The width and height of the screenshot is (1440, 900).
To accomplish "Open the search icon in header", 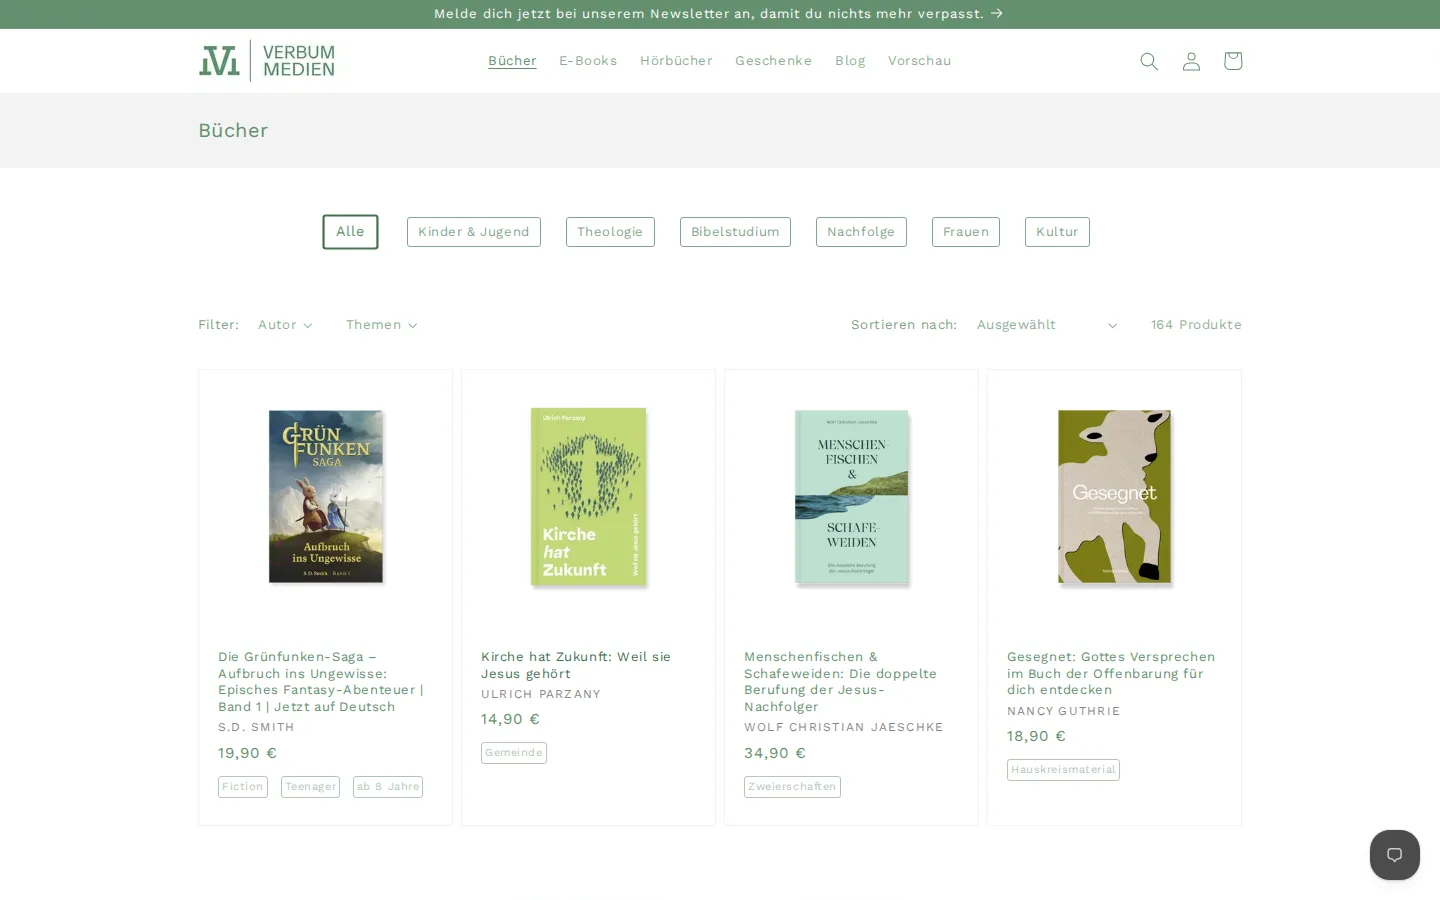I will point(1149,61).
